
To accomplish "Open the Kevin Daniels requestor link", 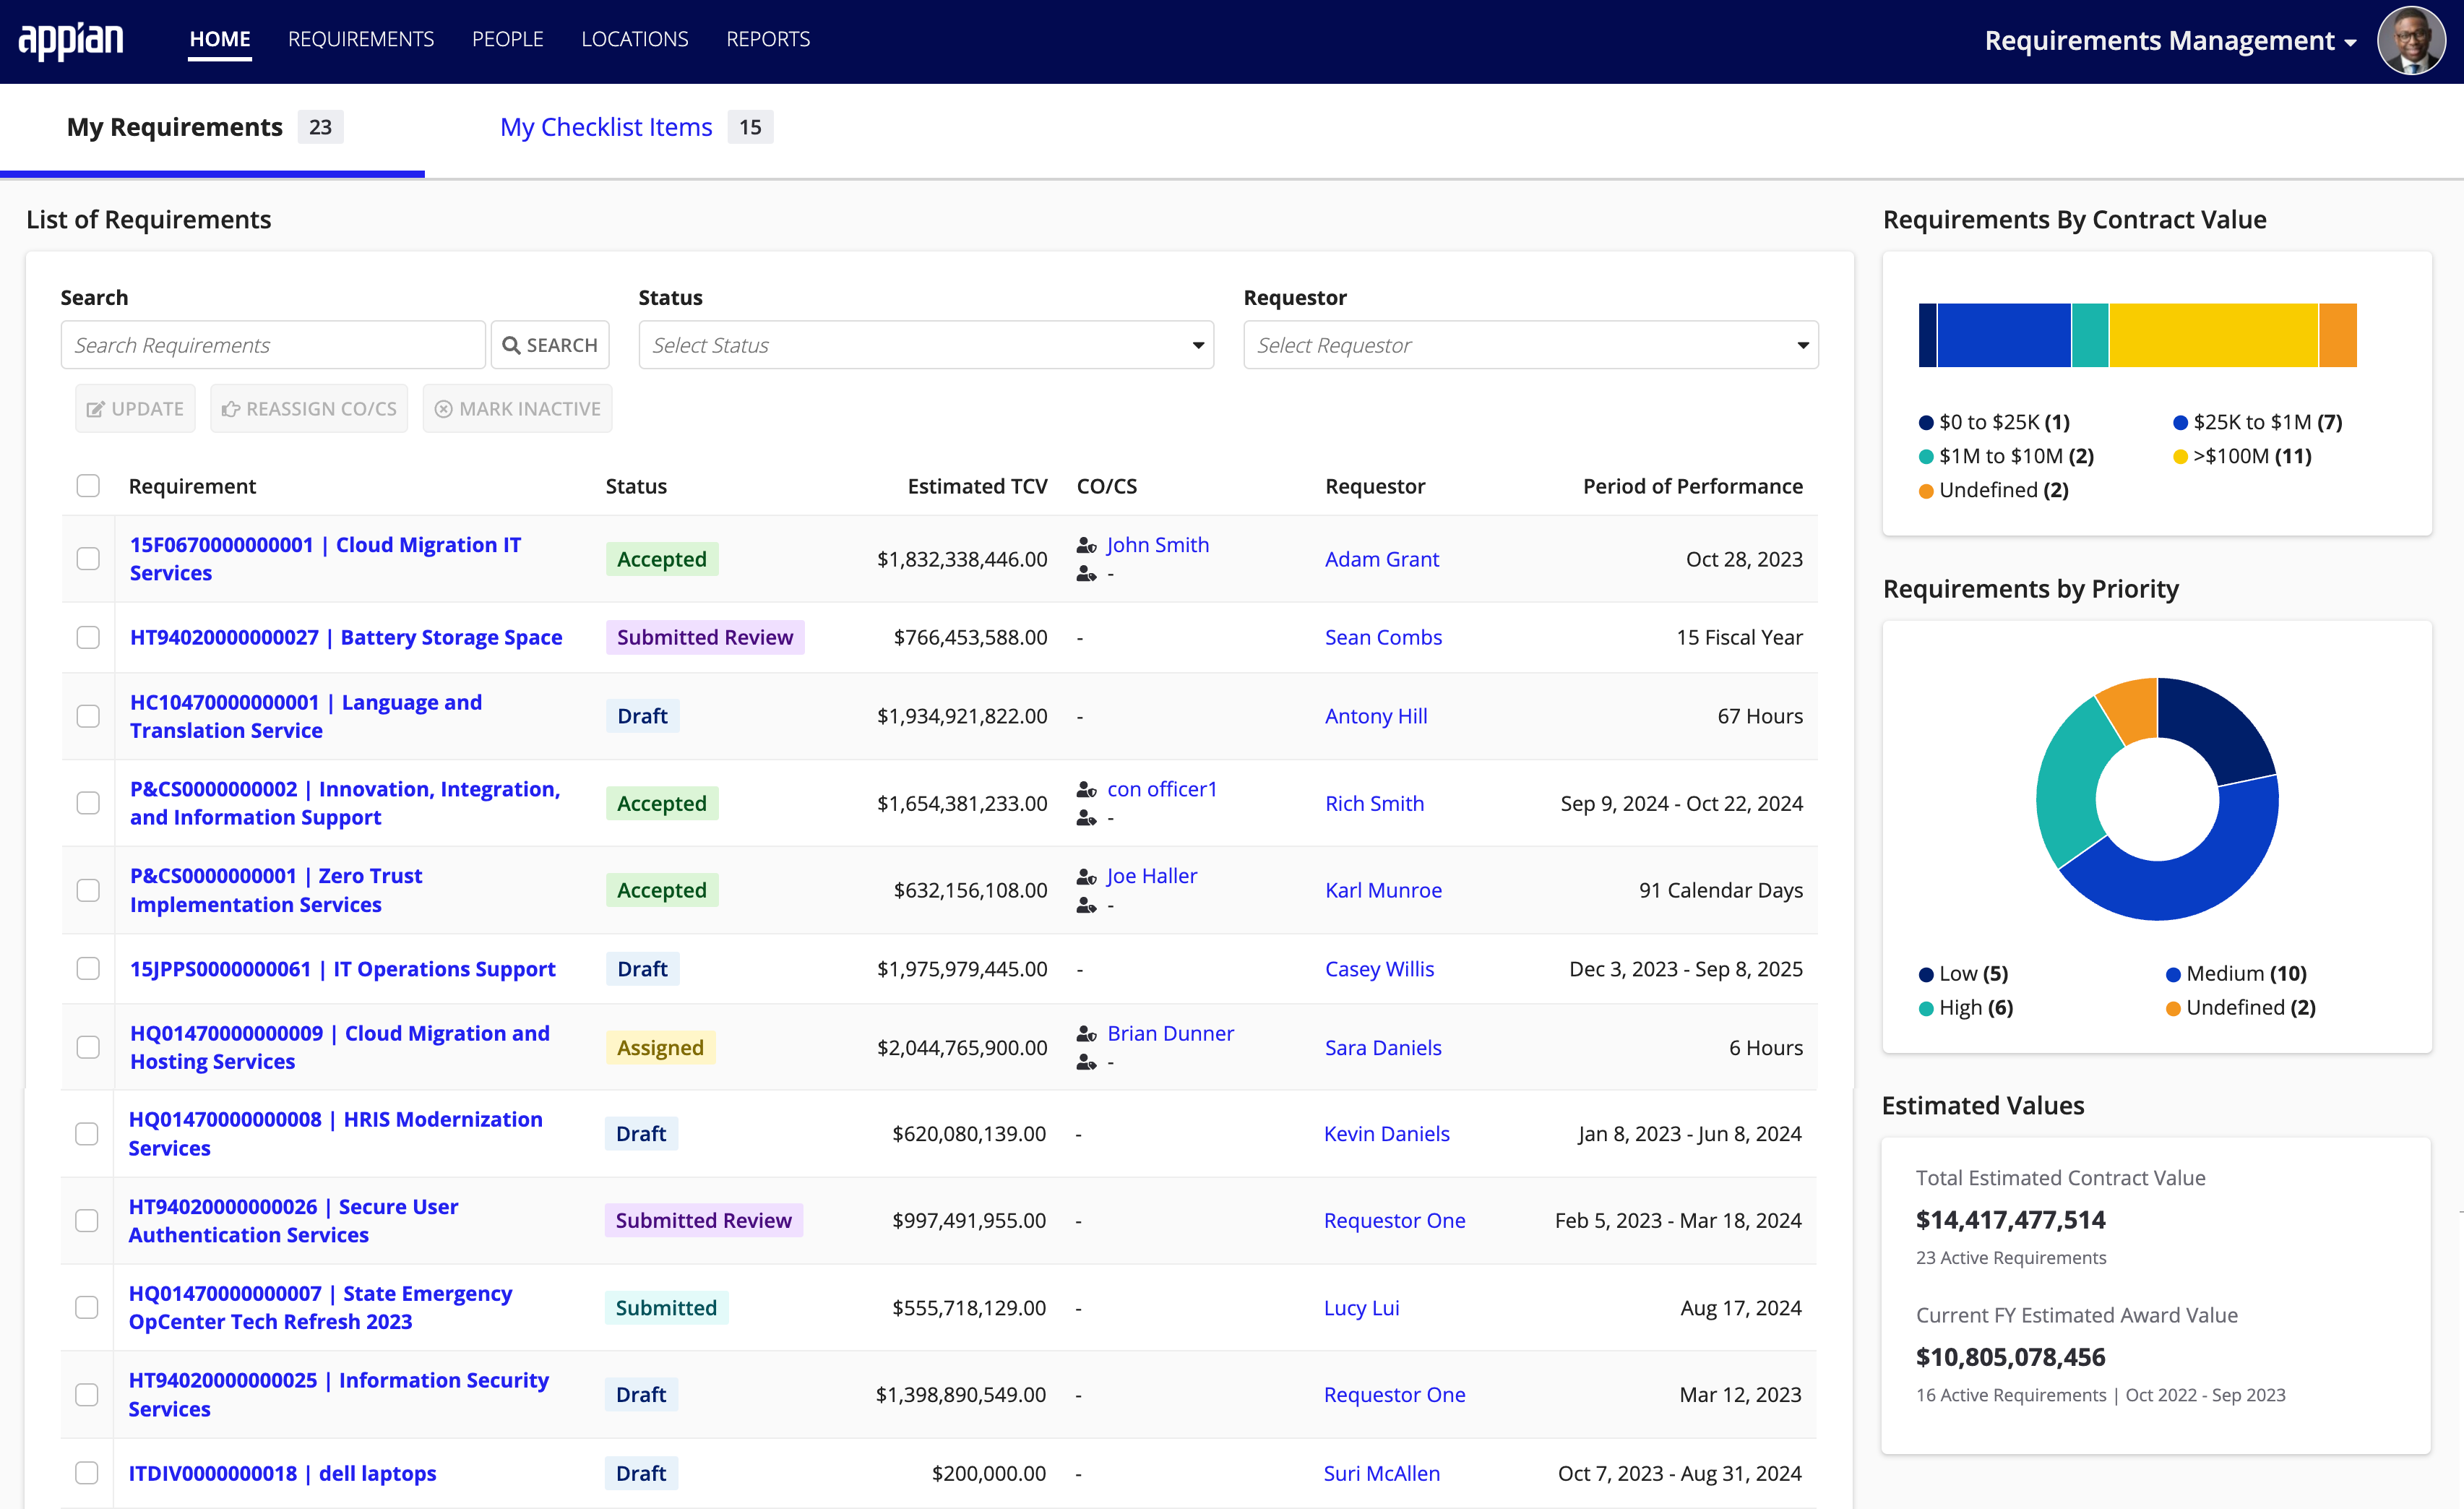I will [x=1386, y=1133].
